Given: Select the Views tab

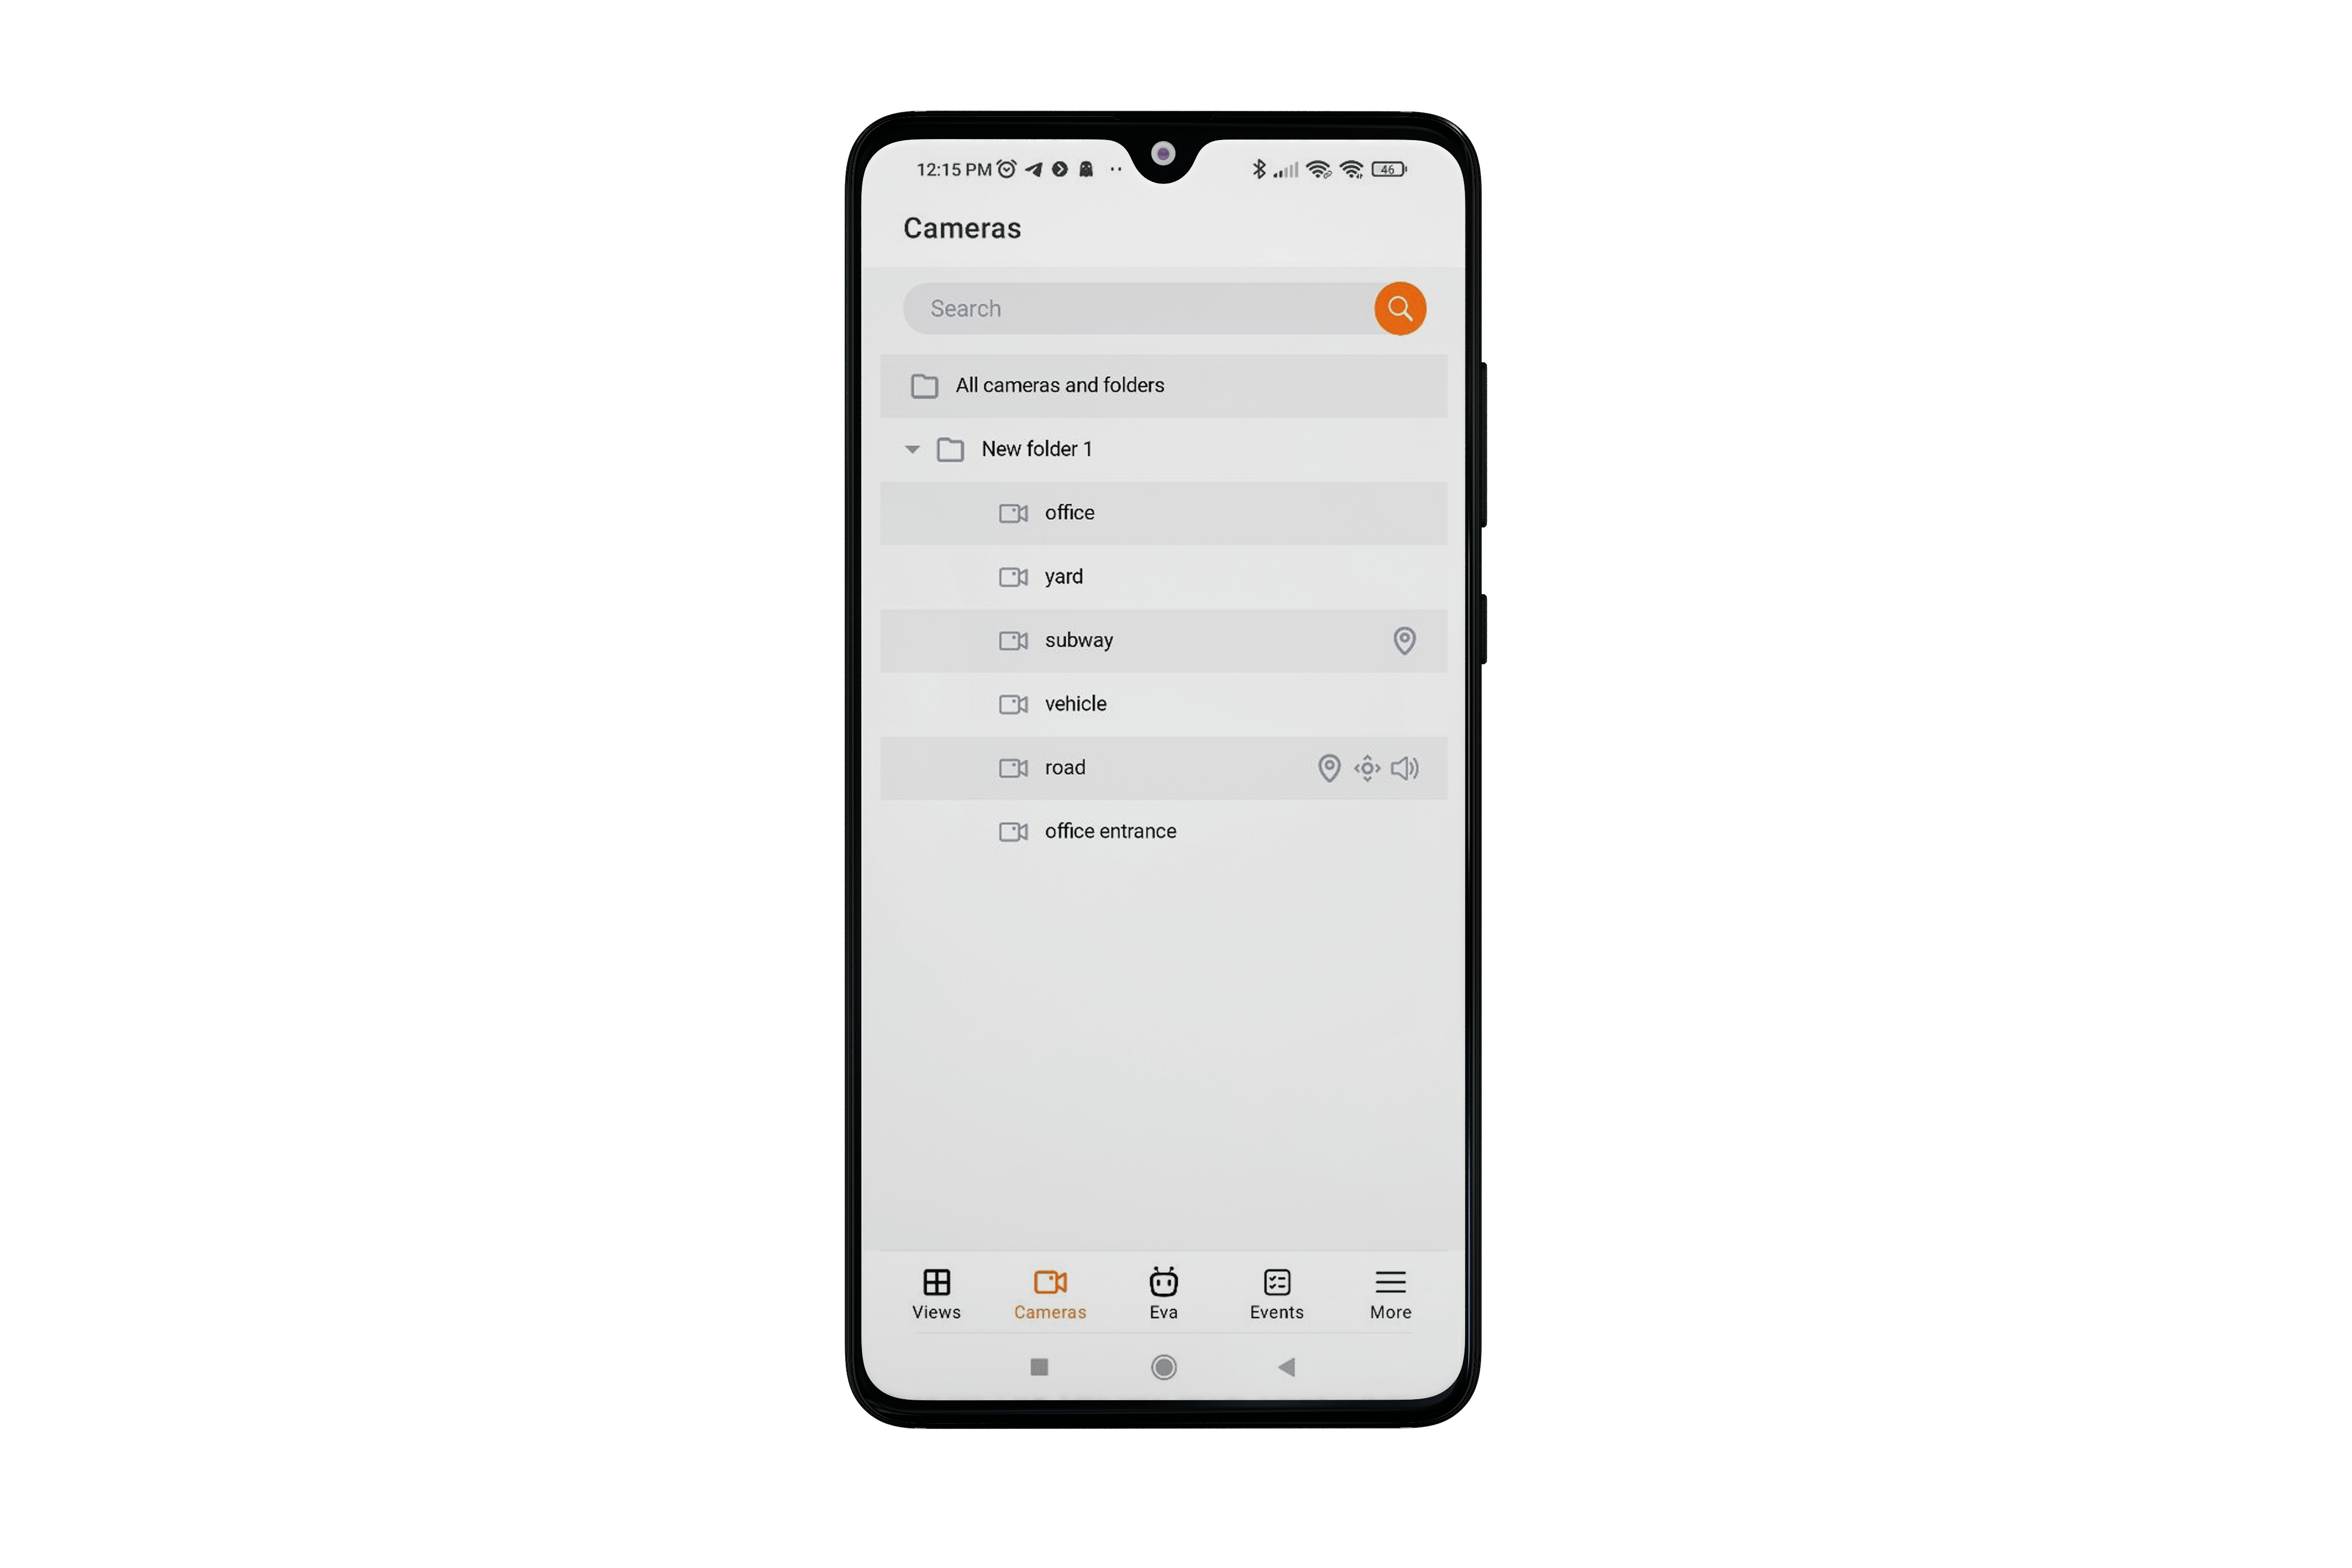Looking at the screenshot, I should pos(936,1292).
